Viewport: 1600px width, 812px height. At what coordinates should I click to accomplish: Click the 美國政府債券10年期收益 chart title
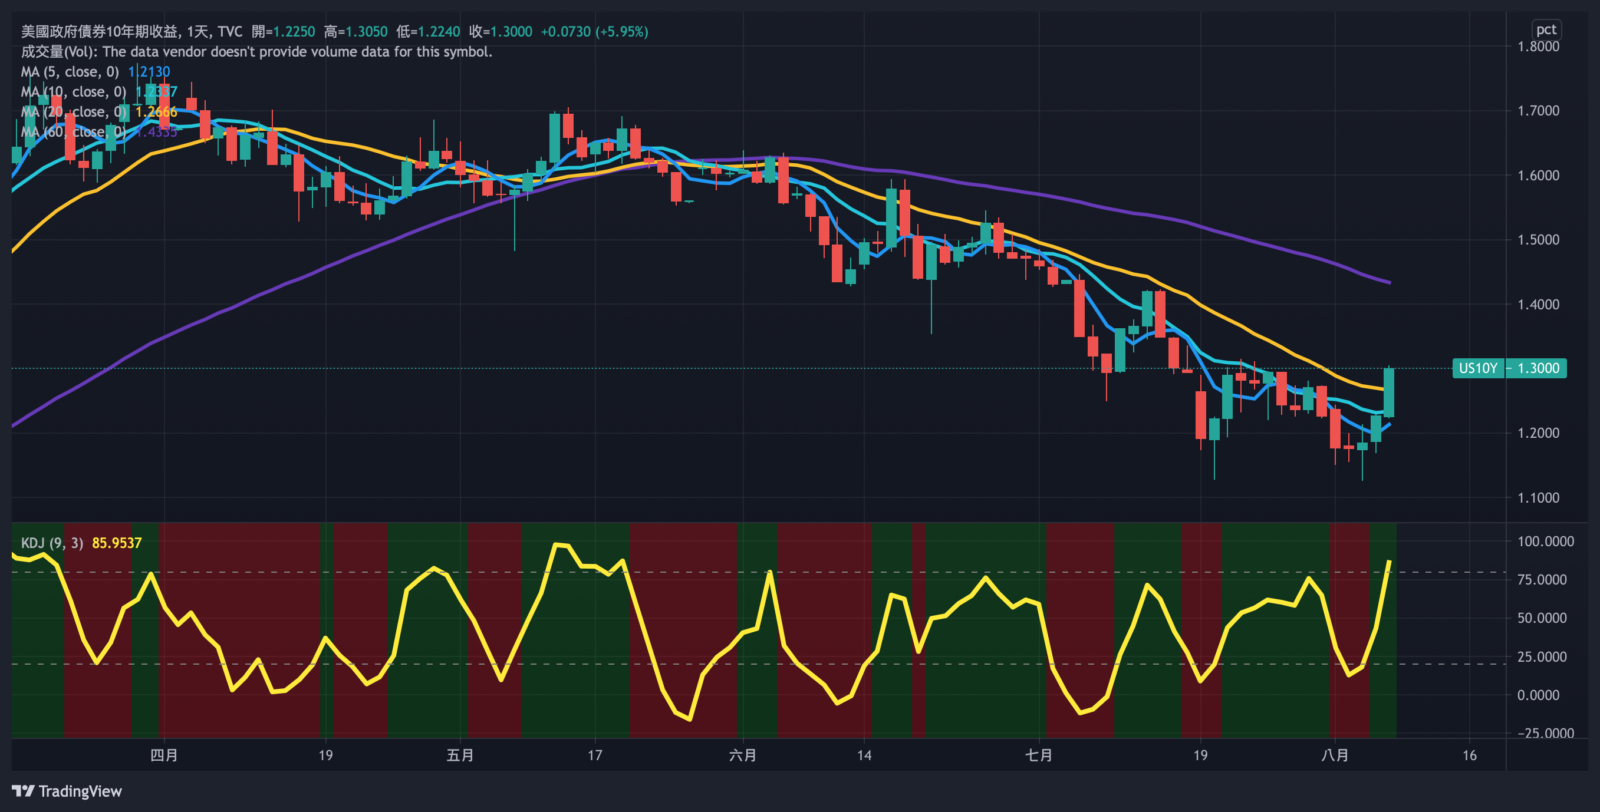tap(101, 32)
